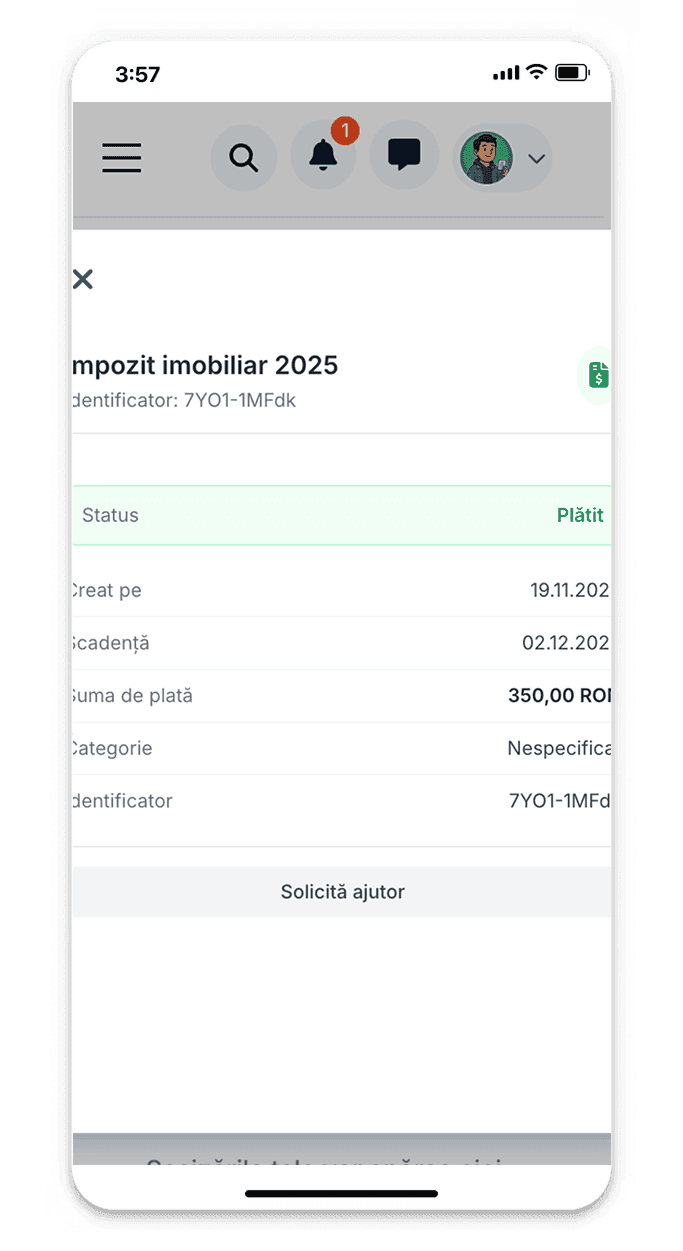Select the Scadență due date row
683x1251 pixels.
[340, 642]
